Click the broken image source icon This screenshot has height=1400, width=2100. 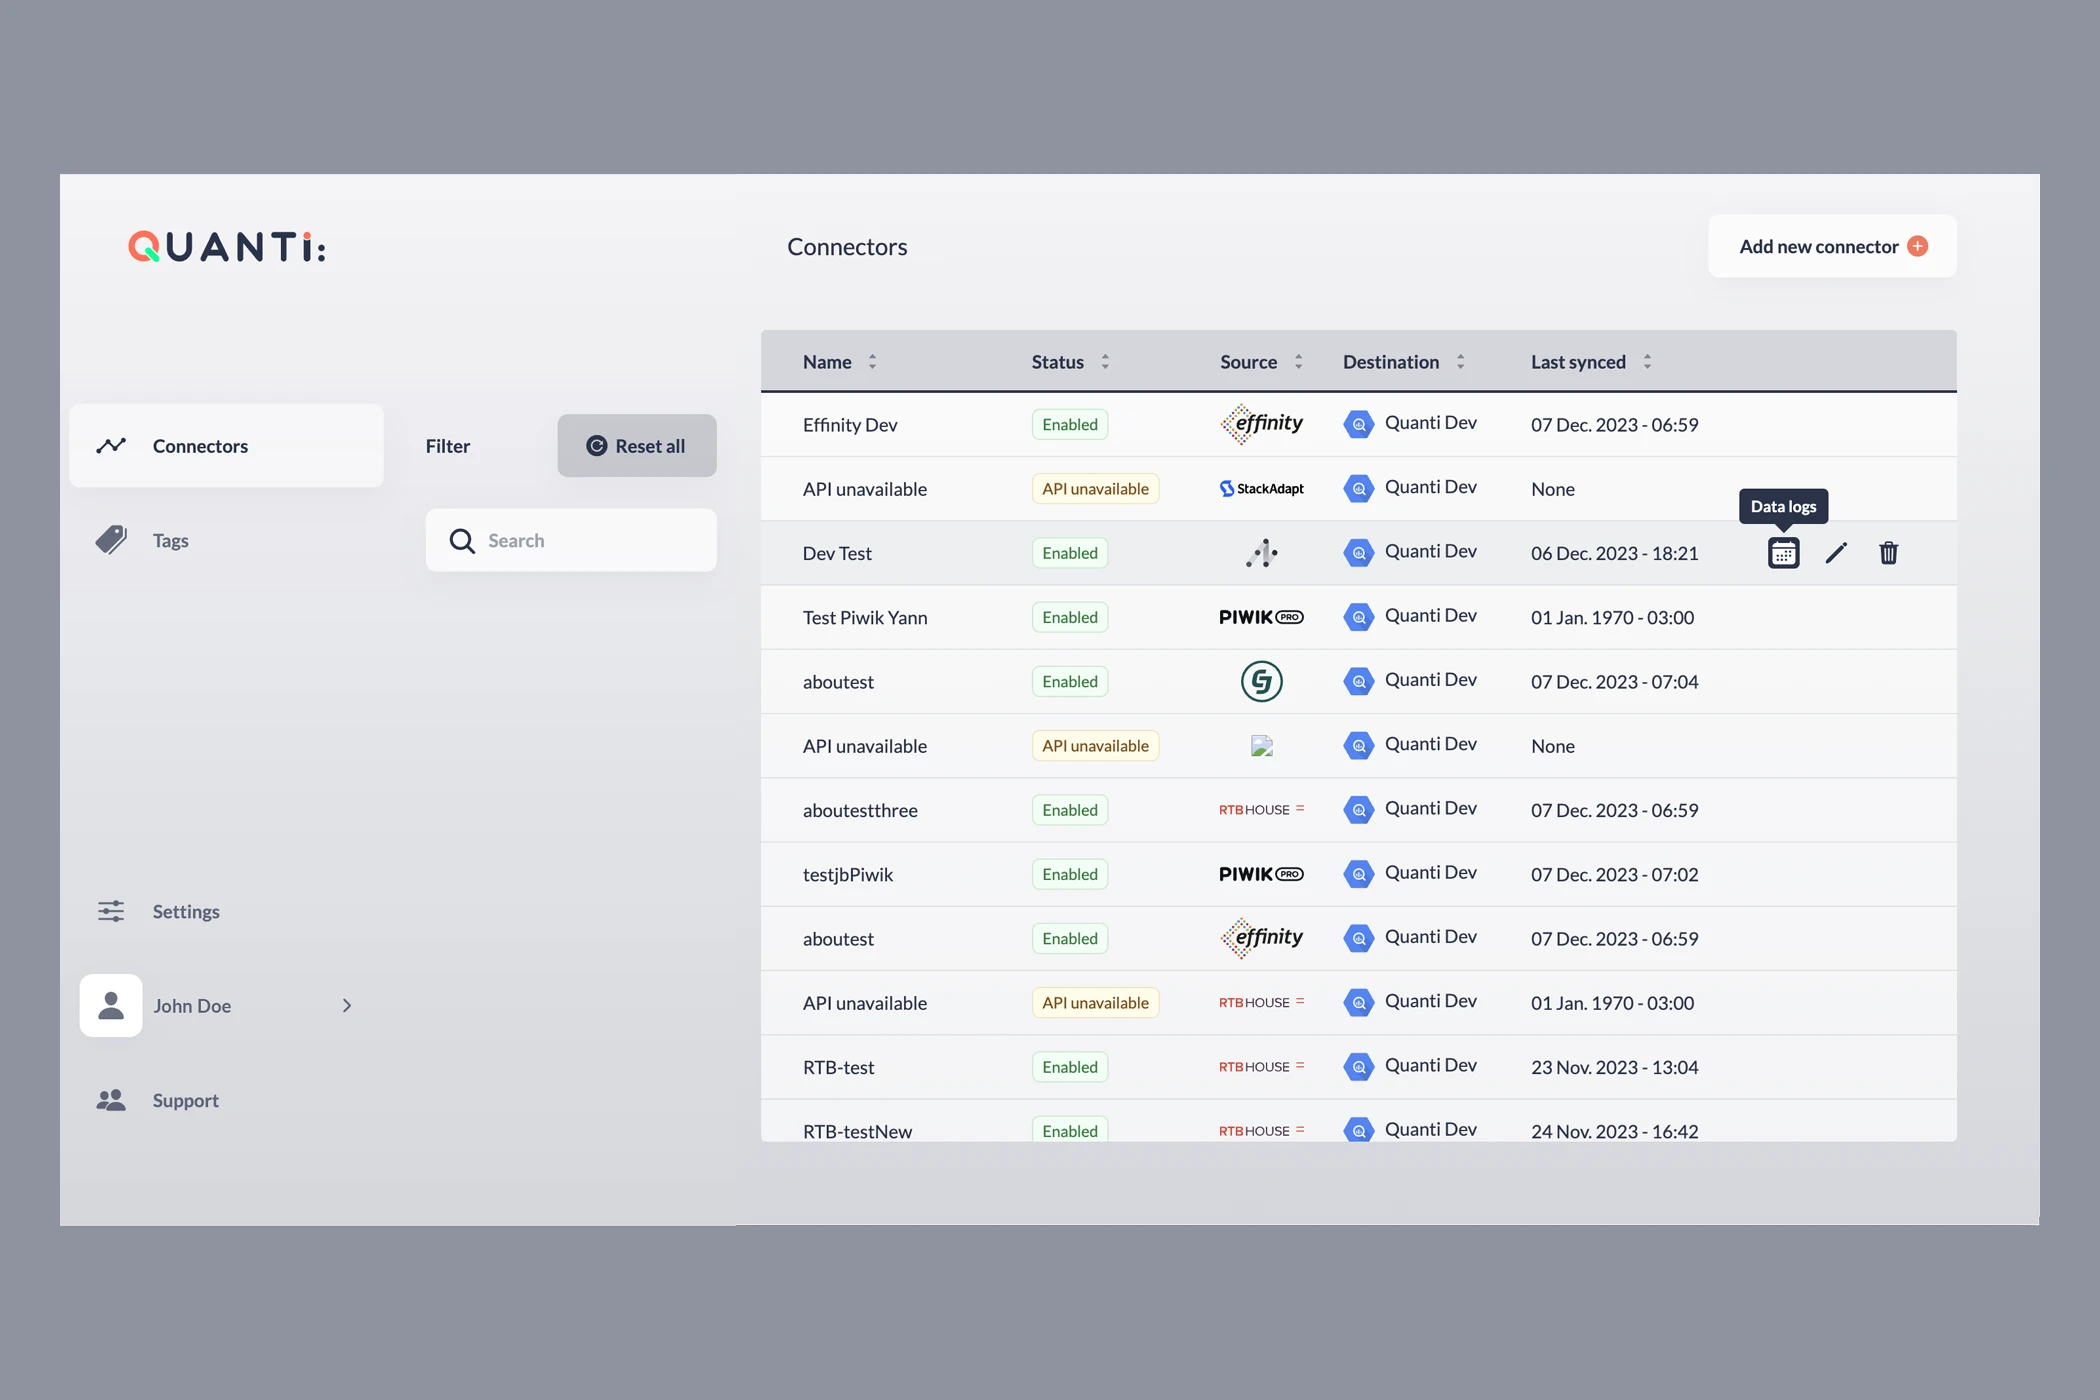pyautogui.click(x=1262, y=746)
